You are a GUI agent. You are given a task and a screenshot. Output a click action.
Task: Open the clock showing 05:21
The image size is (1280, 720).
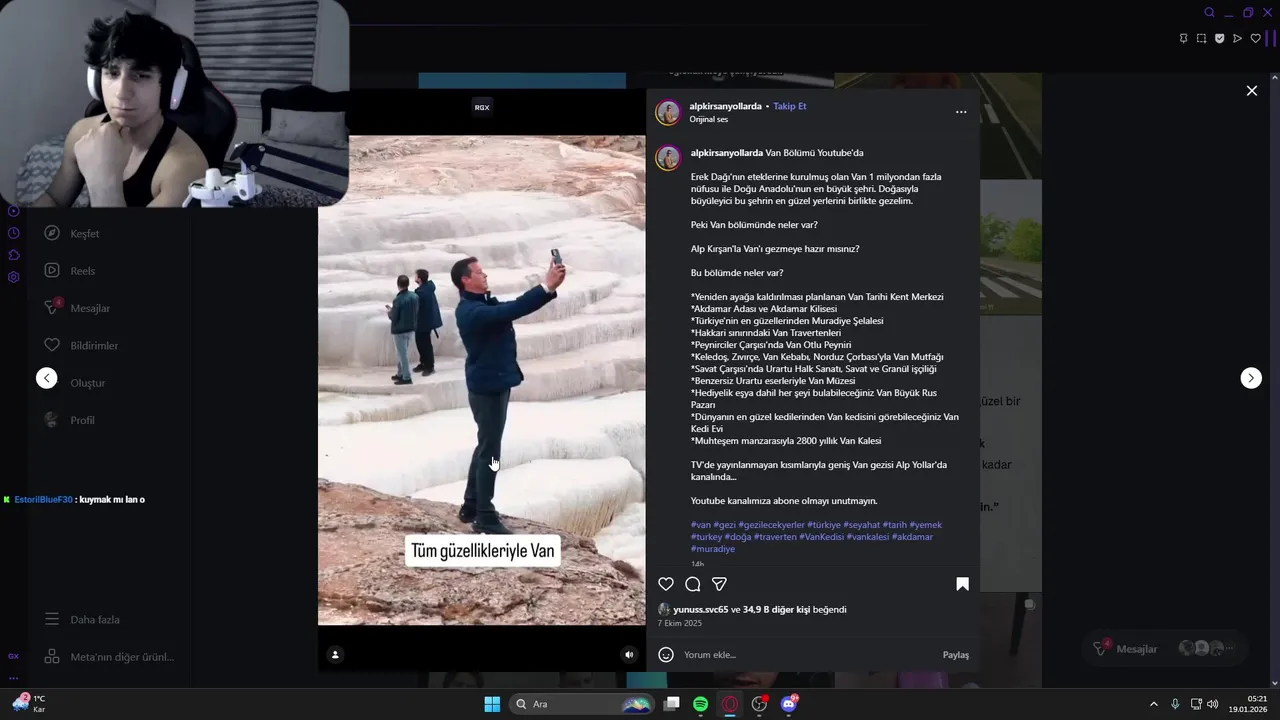[x=1249, y=704]
